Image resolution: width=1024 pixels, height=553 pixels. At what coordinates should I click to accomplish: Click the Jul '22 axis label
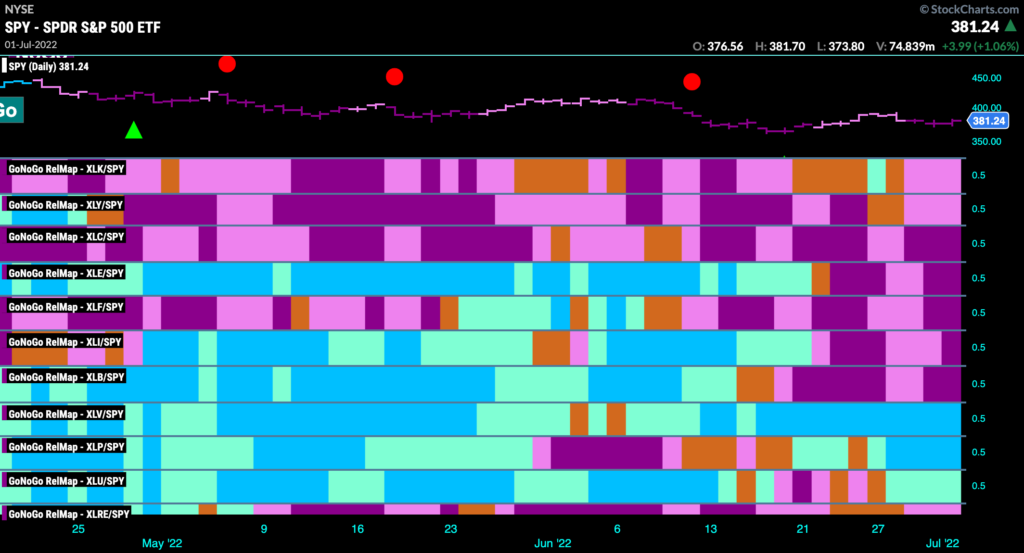click(942, 543)
